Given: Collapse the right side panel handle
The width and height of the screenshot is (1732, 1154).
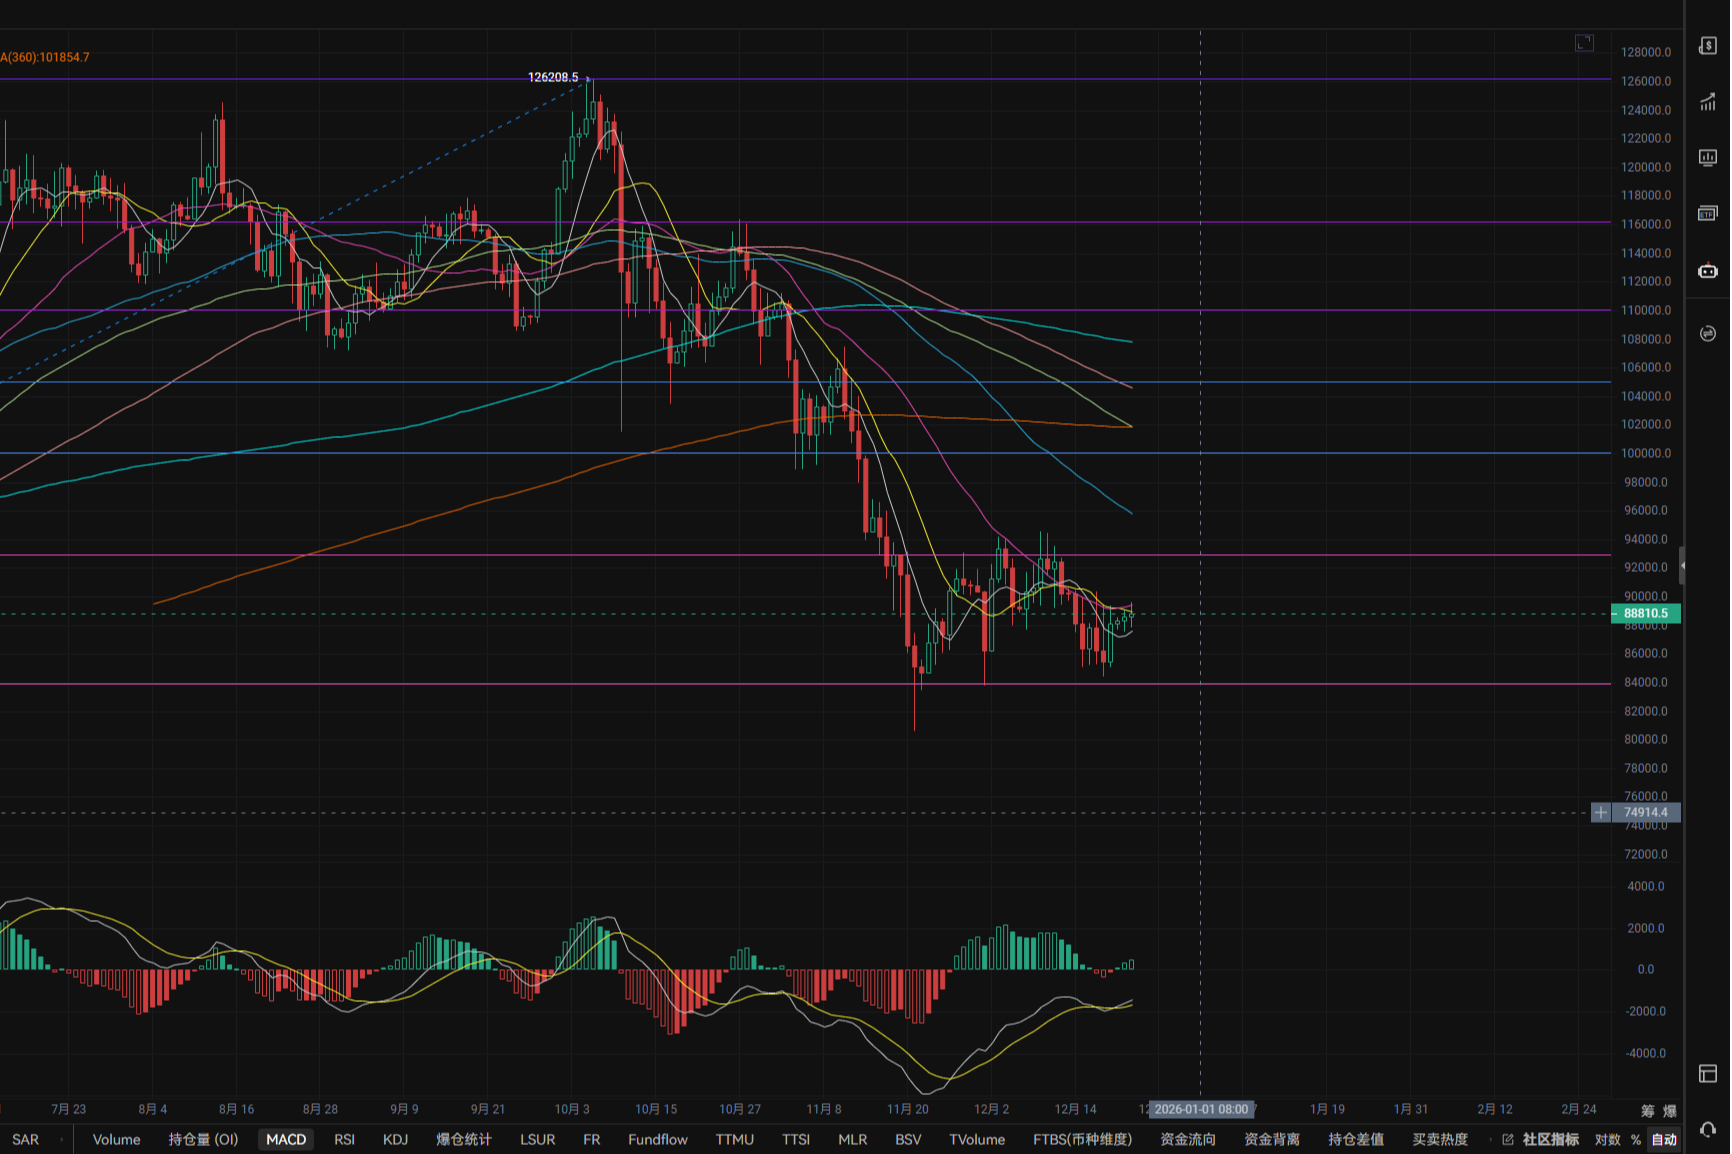Looking at the screenshot, I should coord(1682,565).
